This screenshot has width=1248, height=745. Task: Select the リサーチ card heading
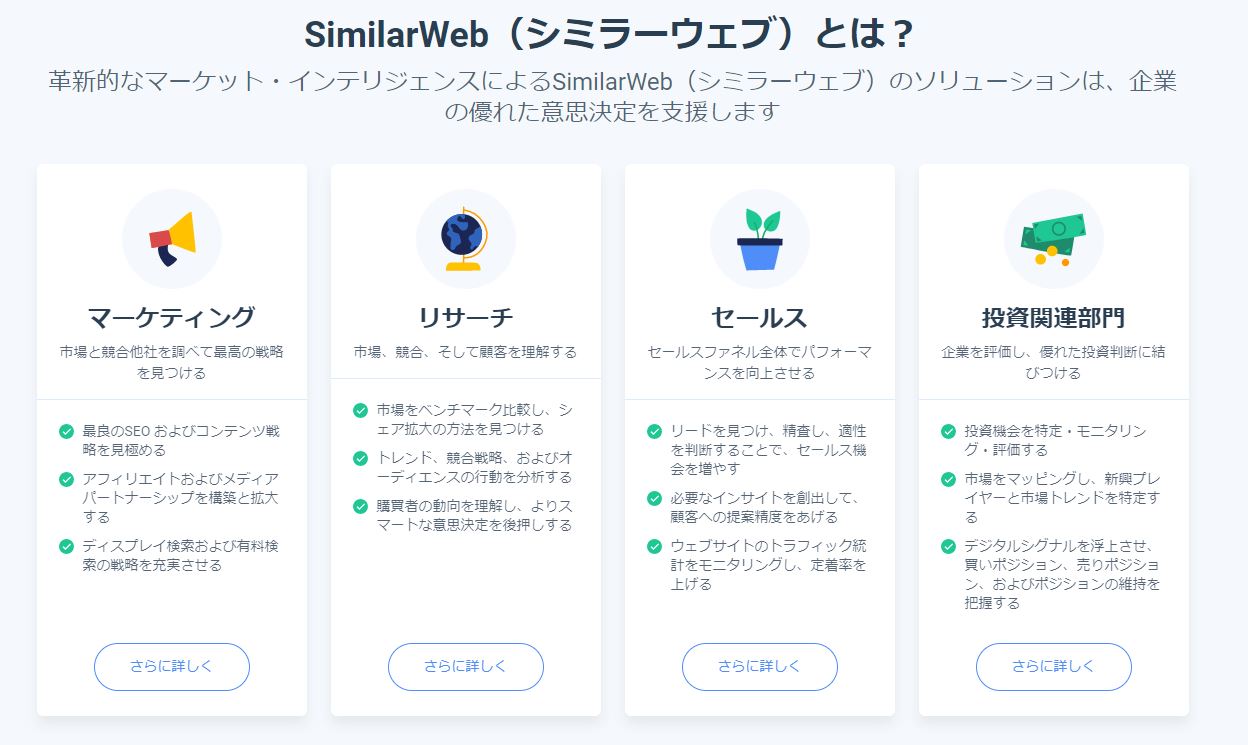coord(465,318)
